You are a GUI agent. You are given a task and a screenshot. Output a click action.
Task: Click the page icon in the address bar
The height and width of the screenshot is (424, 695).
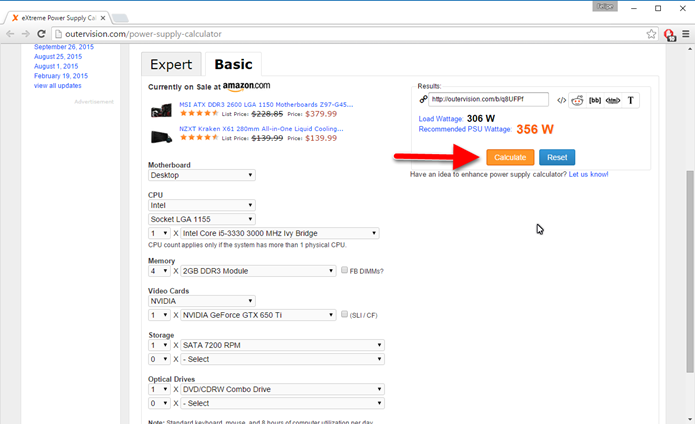point(58,34)
